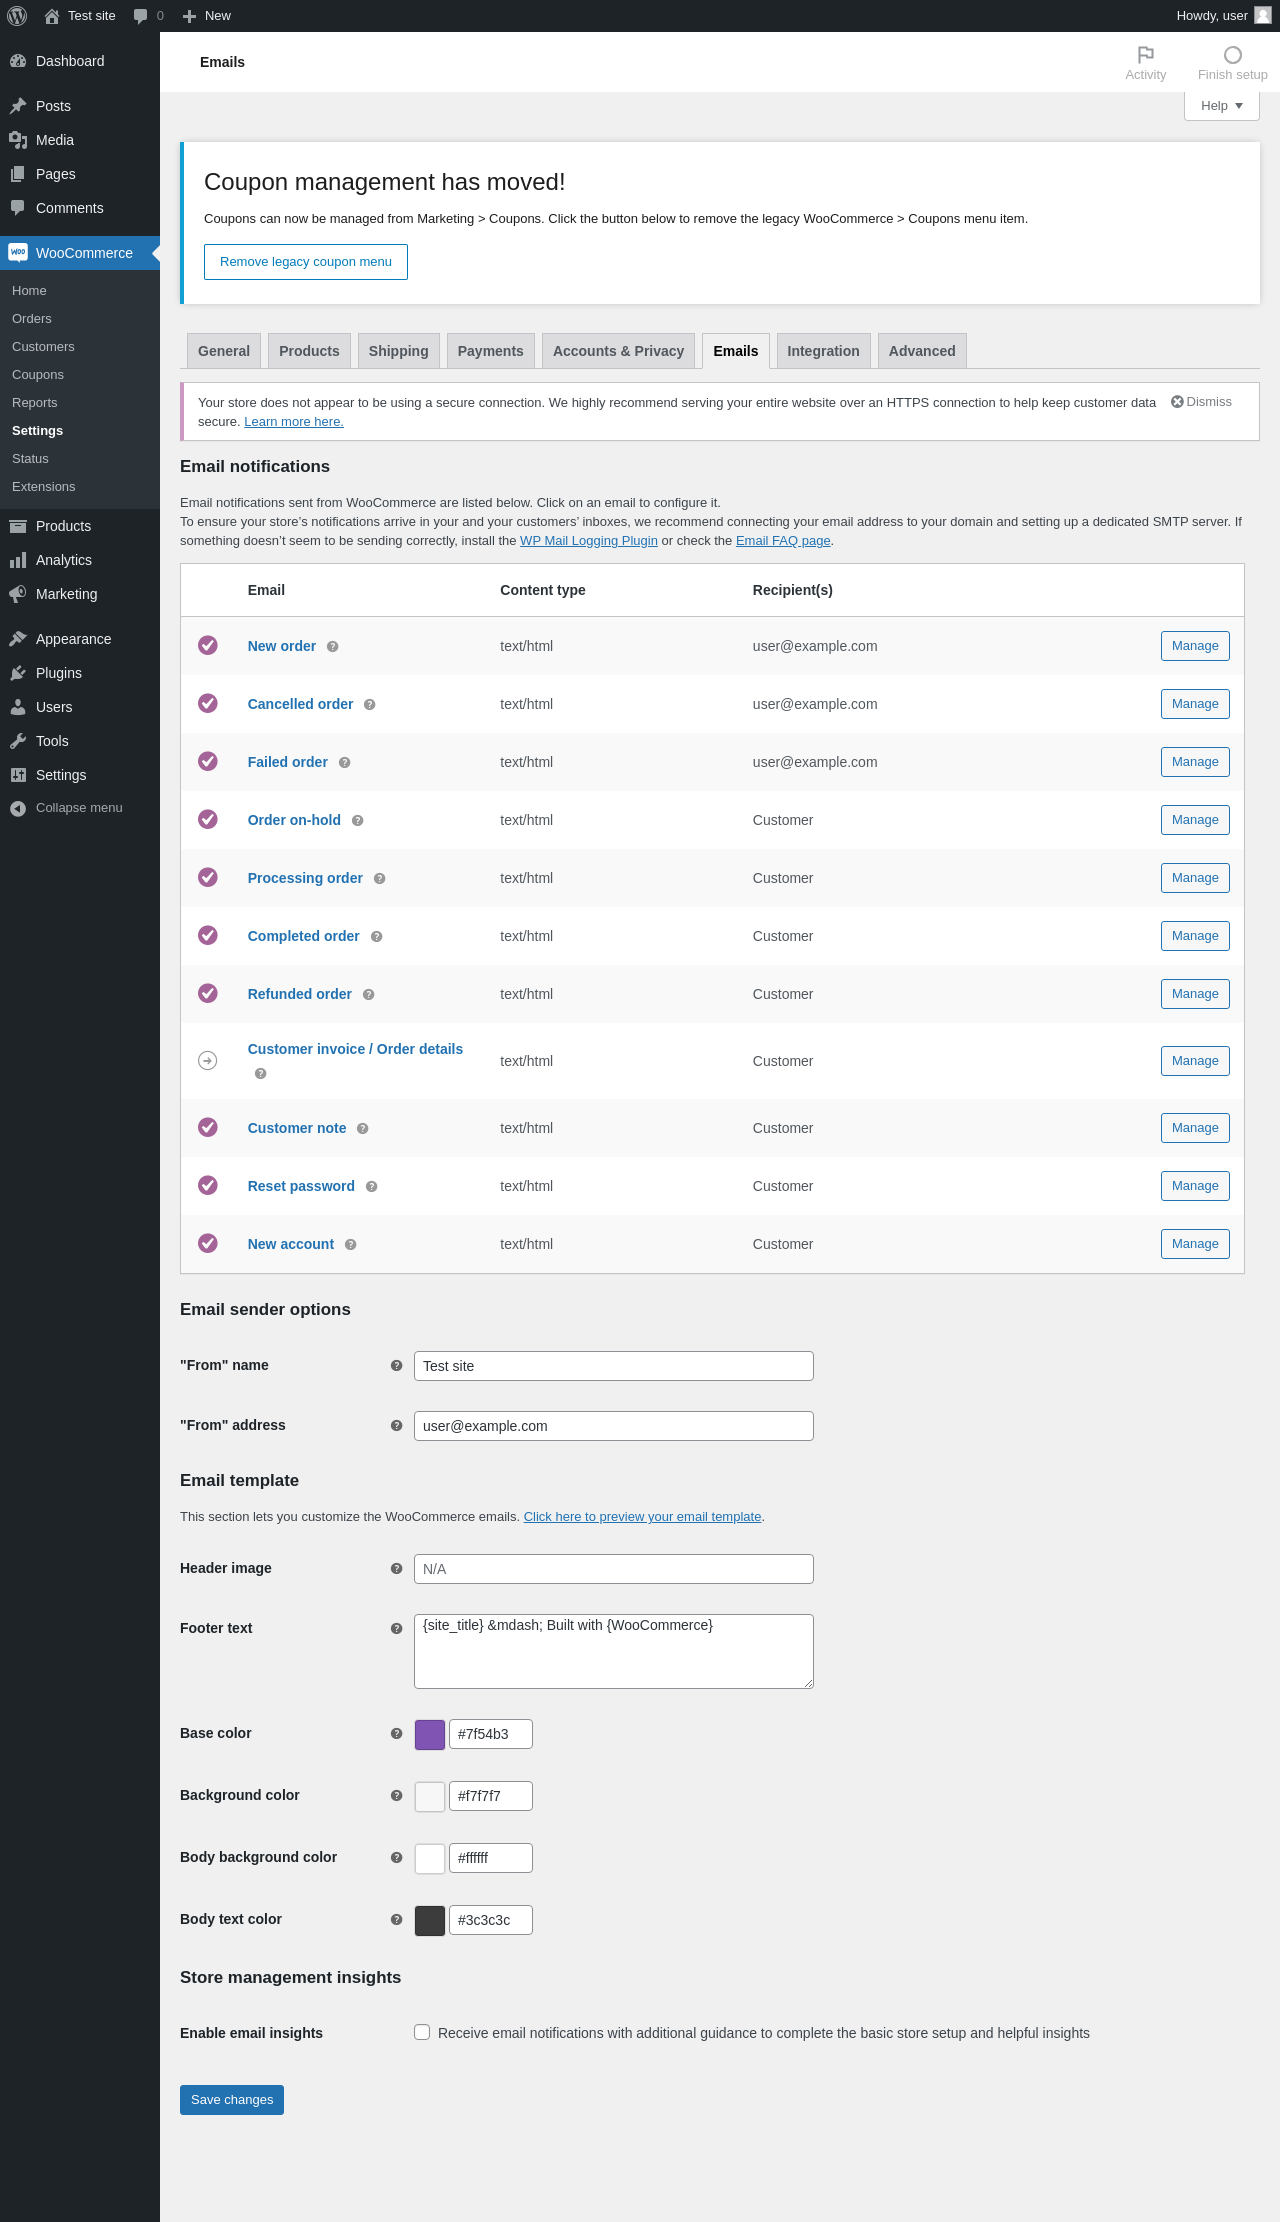Click Manage for Refunded order email
Viewport: 1280px width, 2222px height.
[1195, 994]
